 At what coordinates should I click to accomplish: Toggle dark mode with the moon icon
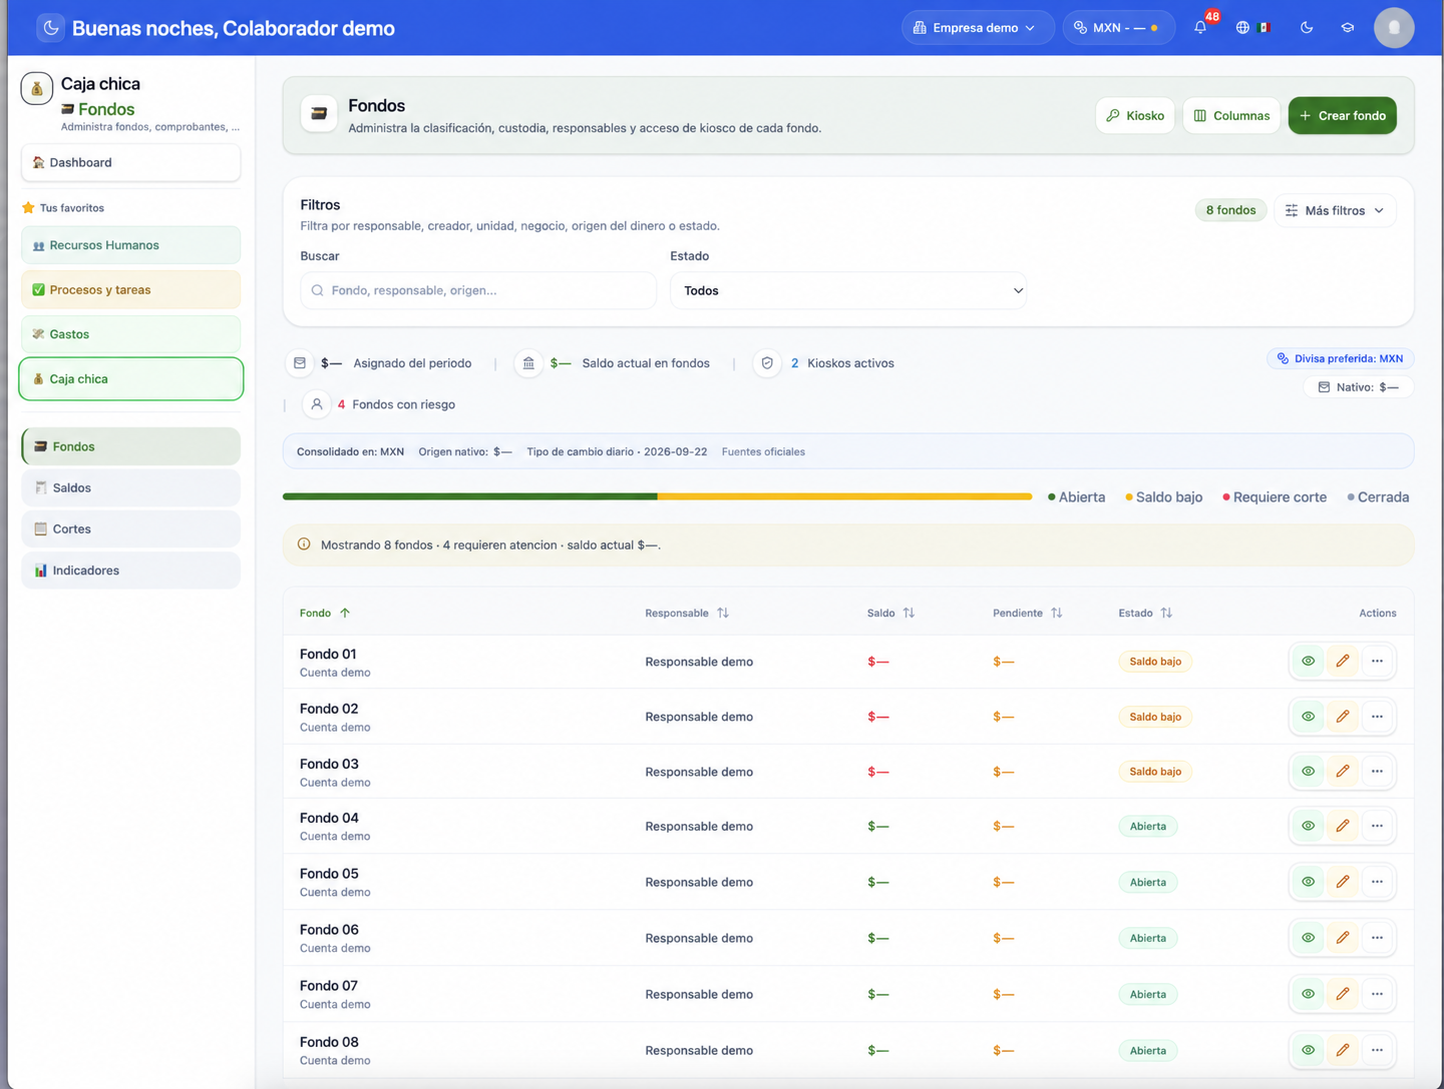(x=1306, y=28)
